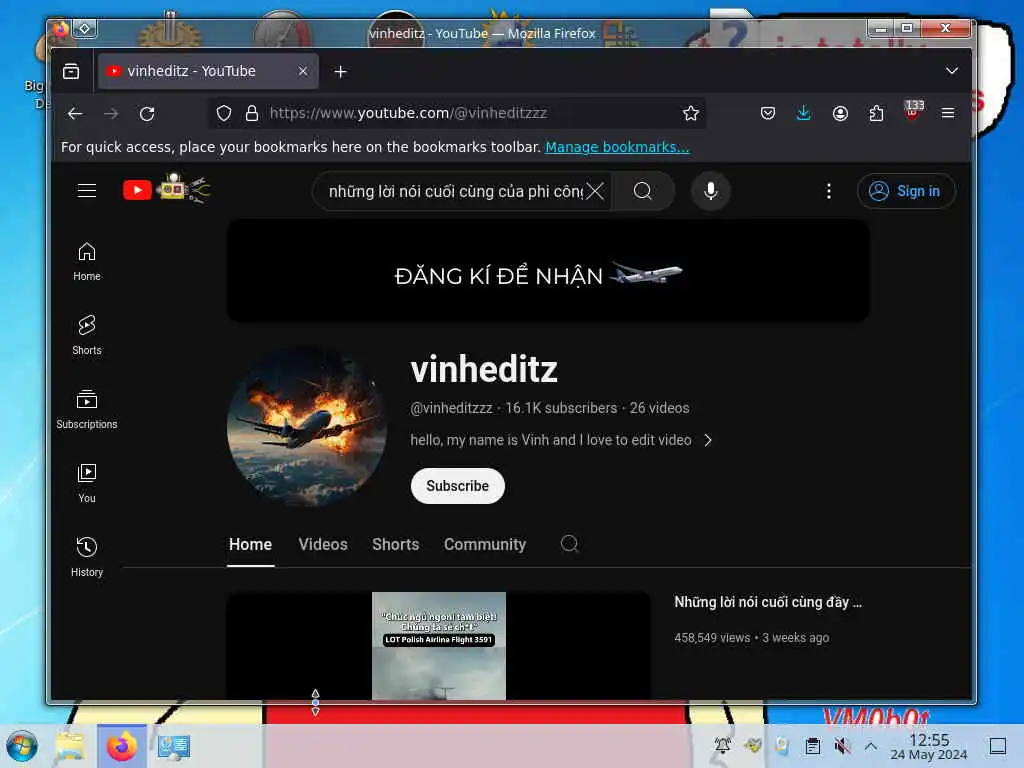This screenshot has width=1024, height=768.
Task: Open Shorts in the YouTube sidebar
Action: click(x=87, y=335)
